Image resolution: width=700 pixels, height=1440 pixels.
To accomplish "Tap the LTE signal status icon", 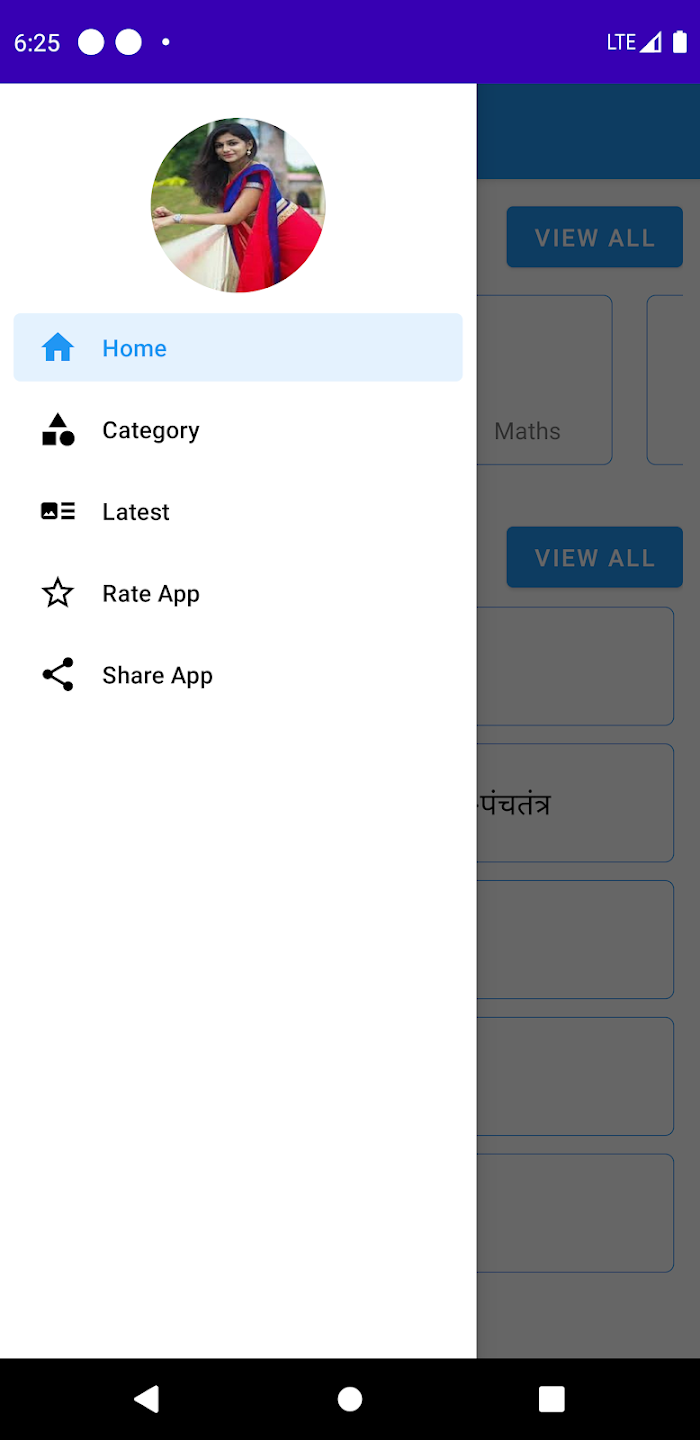I will (634, 42).
